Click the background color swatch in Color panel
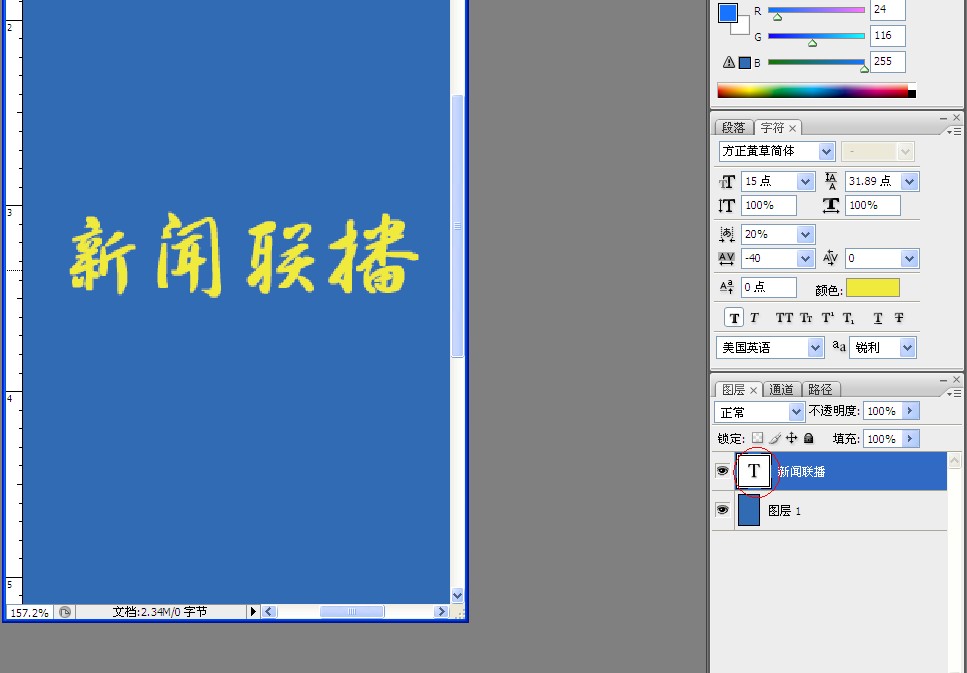The width and height of the screenshot is (967, 673). point(743,28)
